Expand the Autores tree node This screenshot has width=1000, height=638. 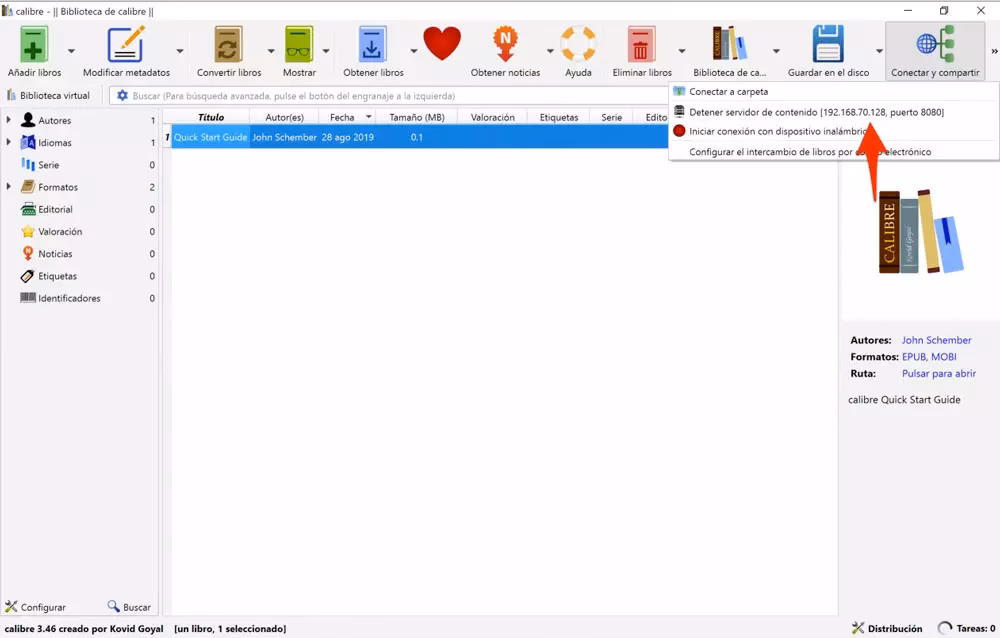(9, 121)
